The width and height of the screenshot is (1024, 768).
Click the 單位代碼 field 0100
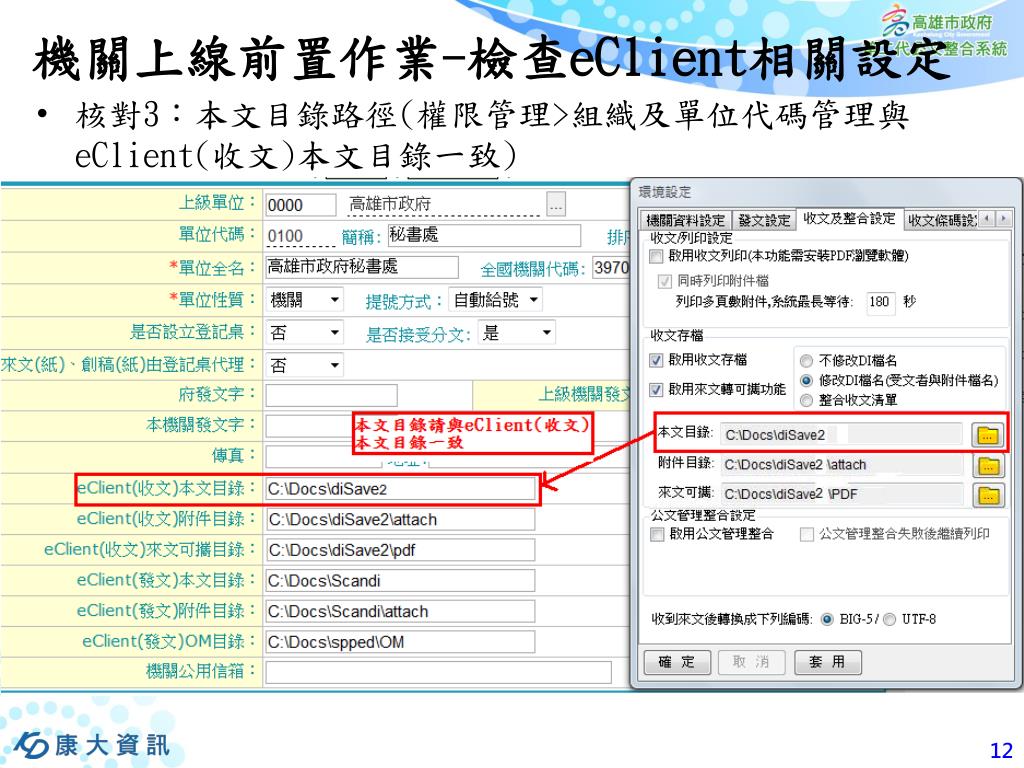tap(300, 236)
